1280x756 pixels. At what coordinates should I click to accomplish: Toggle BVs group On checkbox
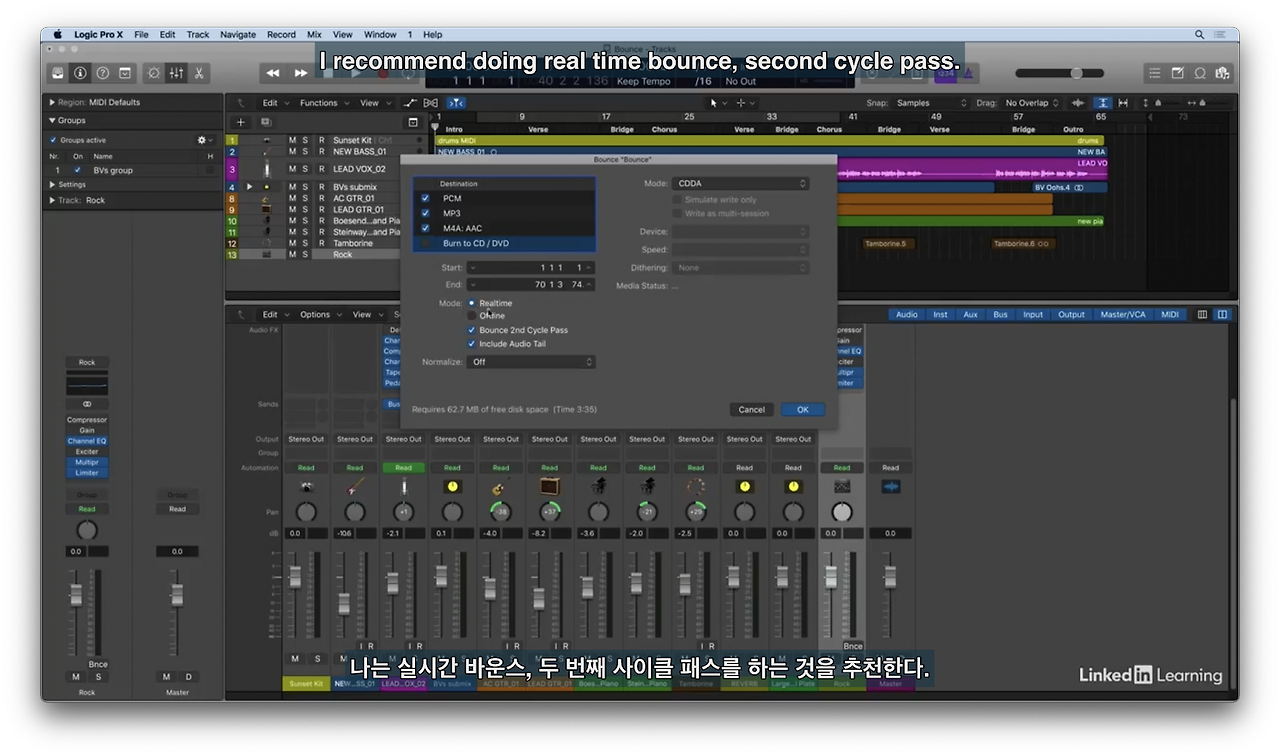pyautogui.click(x=78, y=170)
